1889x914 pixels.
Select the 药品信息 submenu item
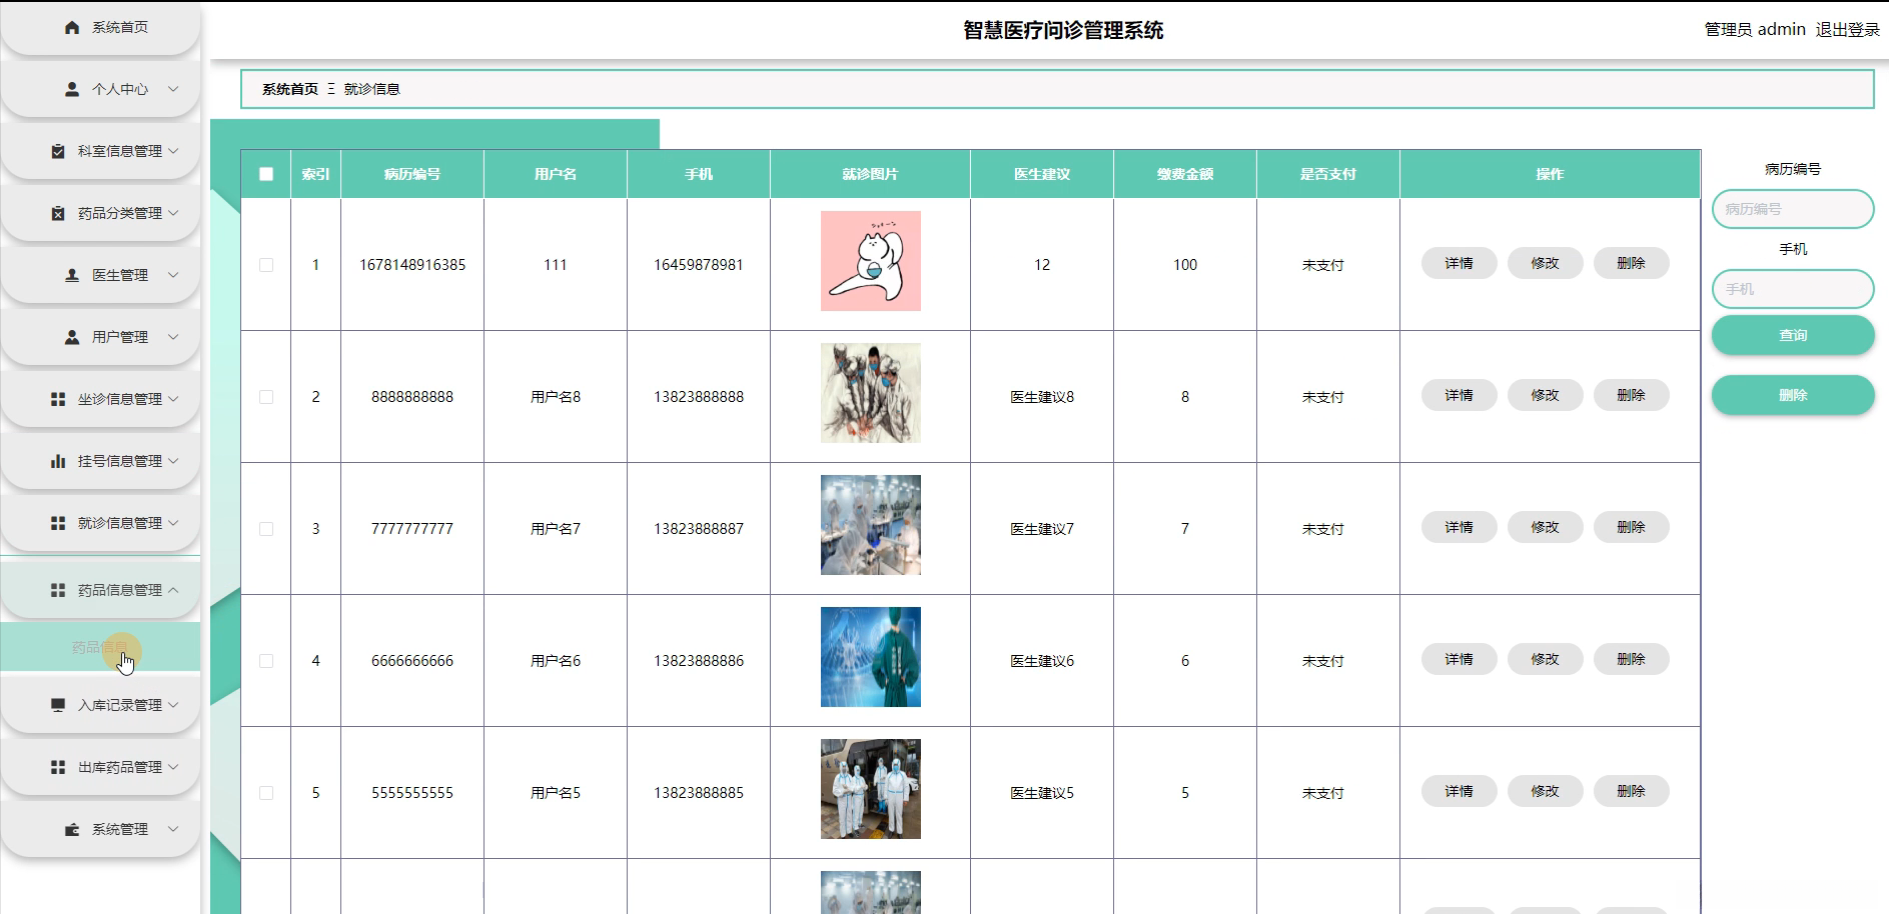100,647
